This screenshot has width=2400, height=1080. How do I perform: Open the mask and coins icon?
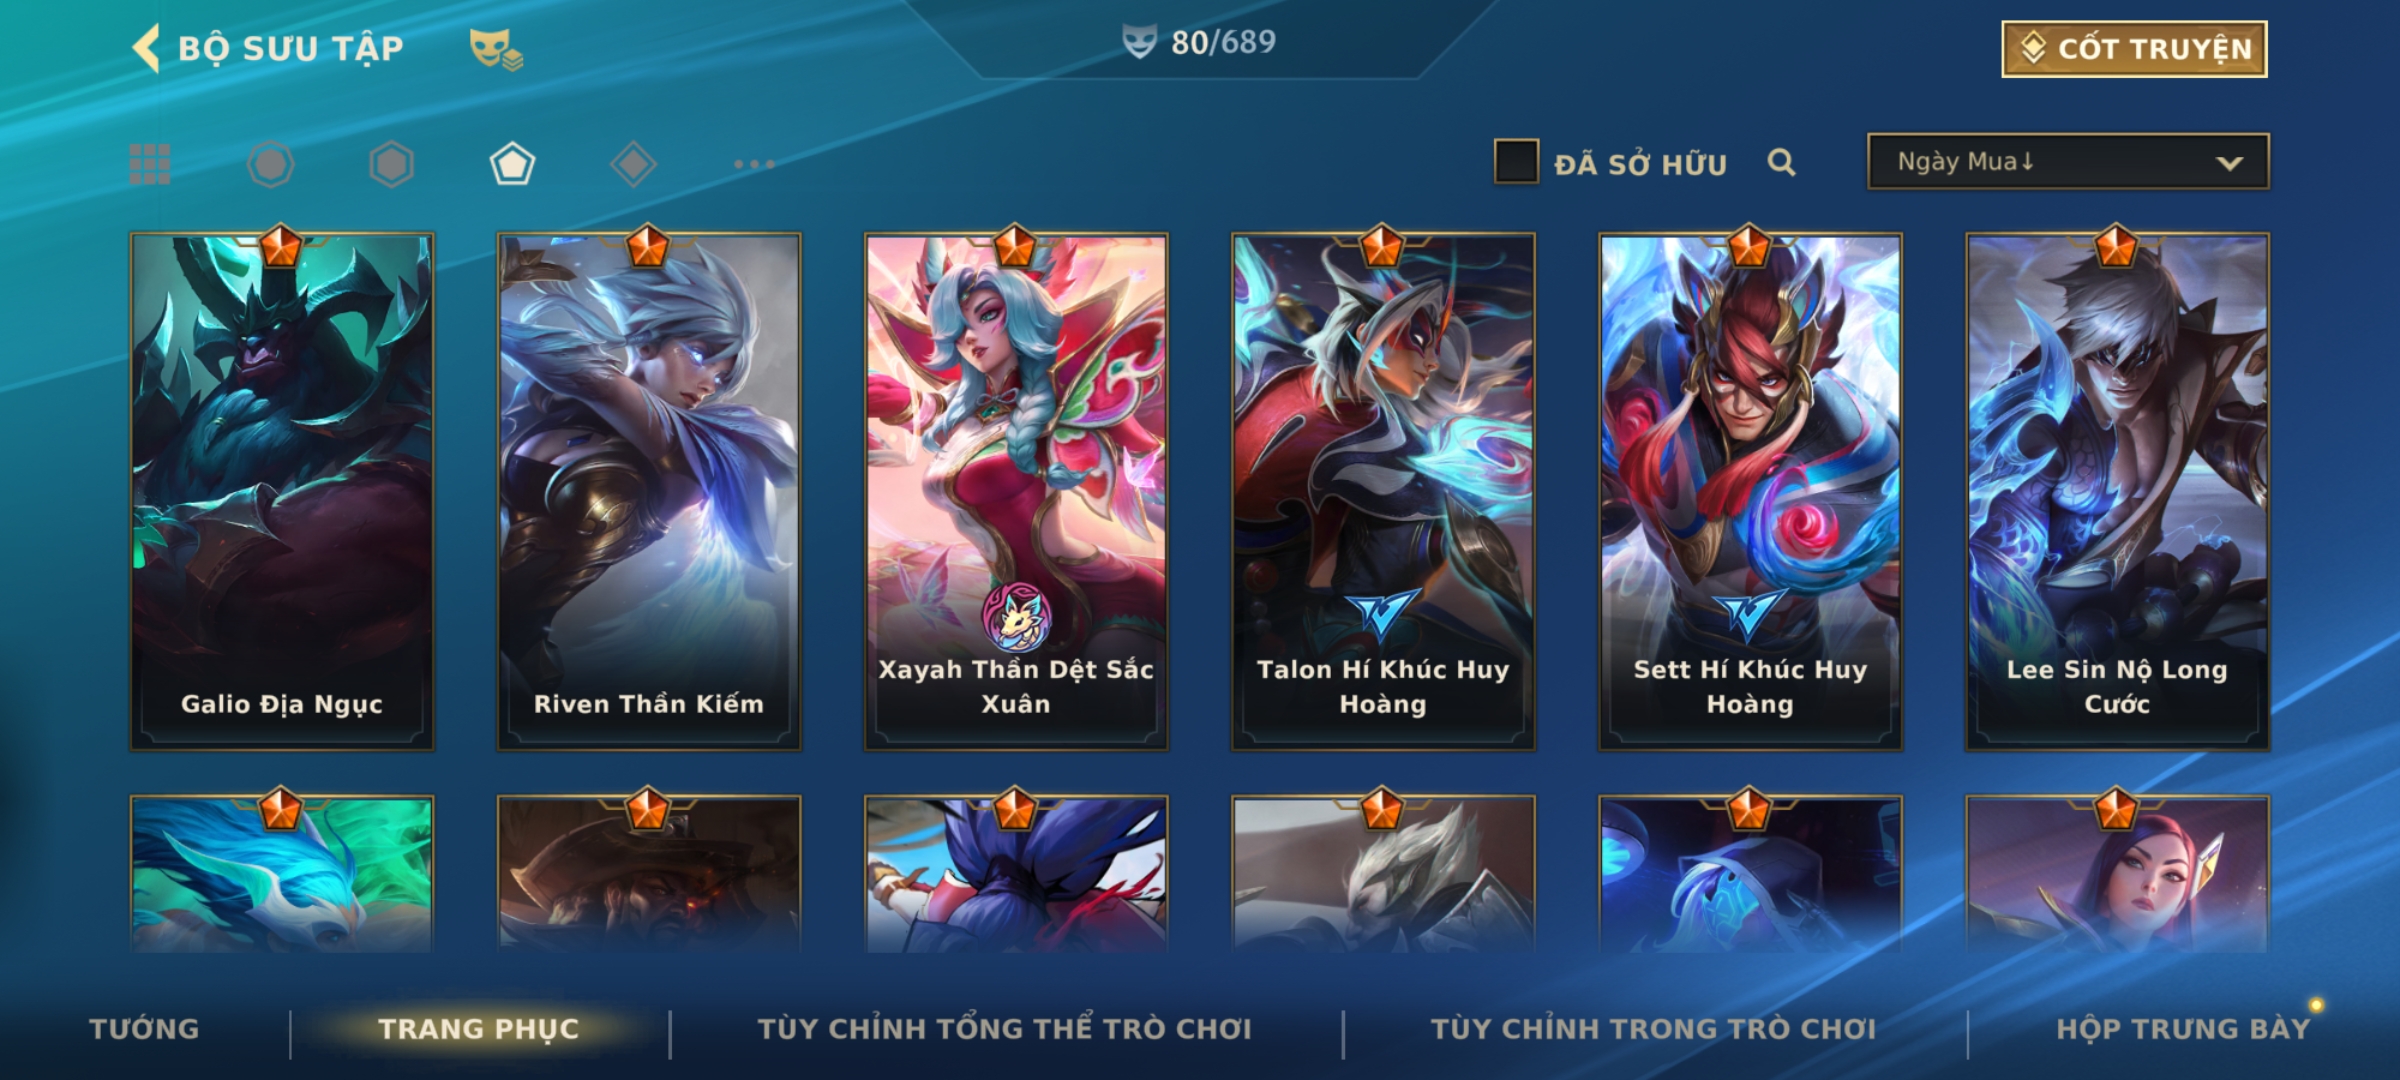pyautogui.click(x=496, y=48)
